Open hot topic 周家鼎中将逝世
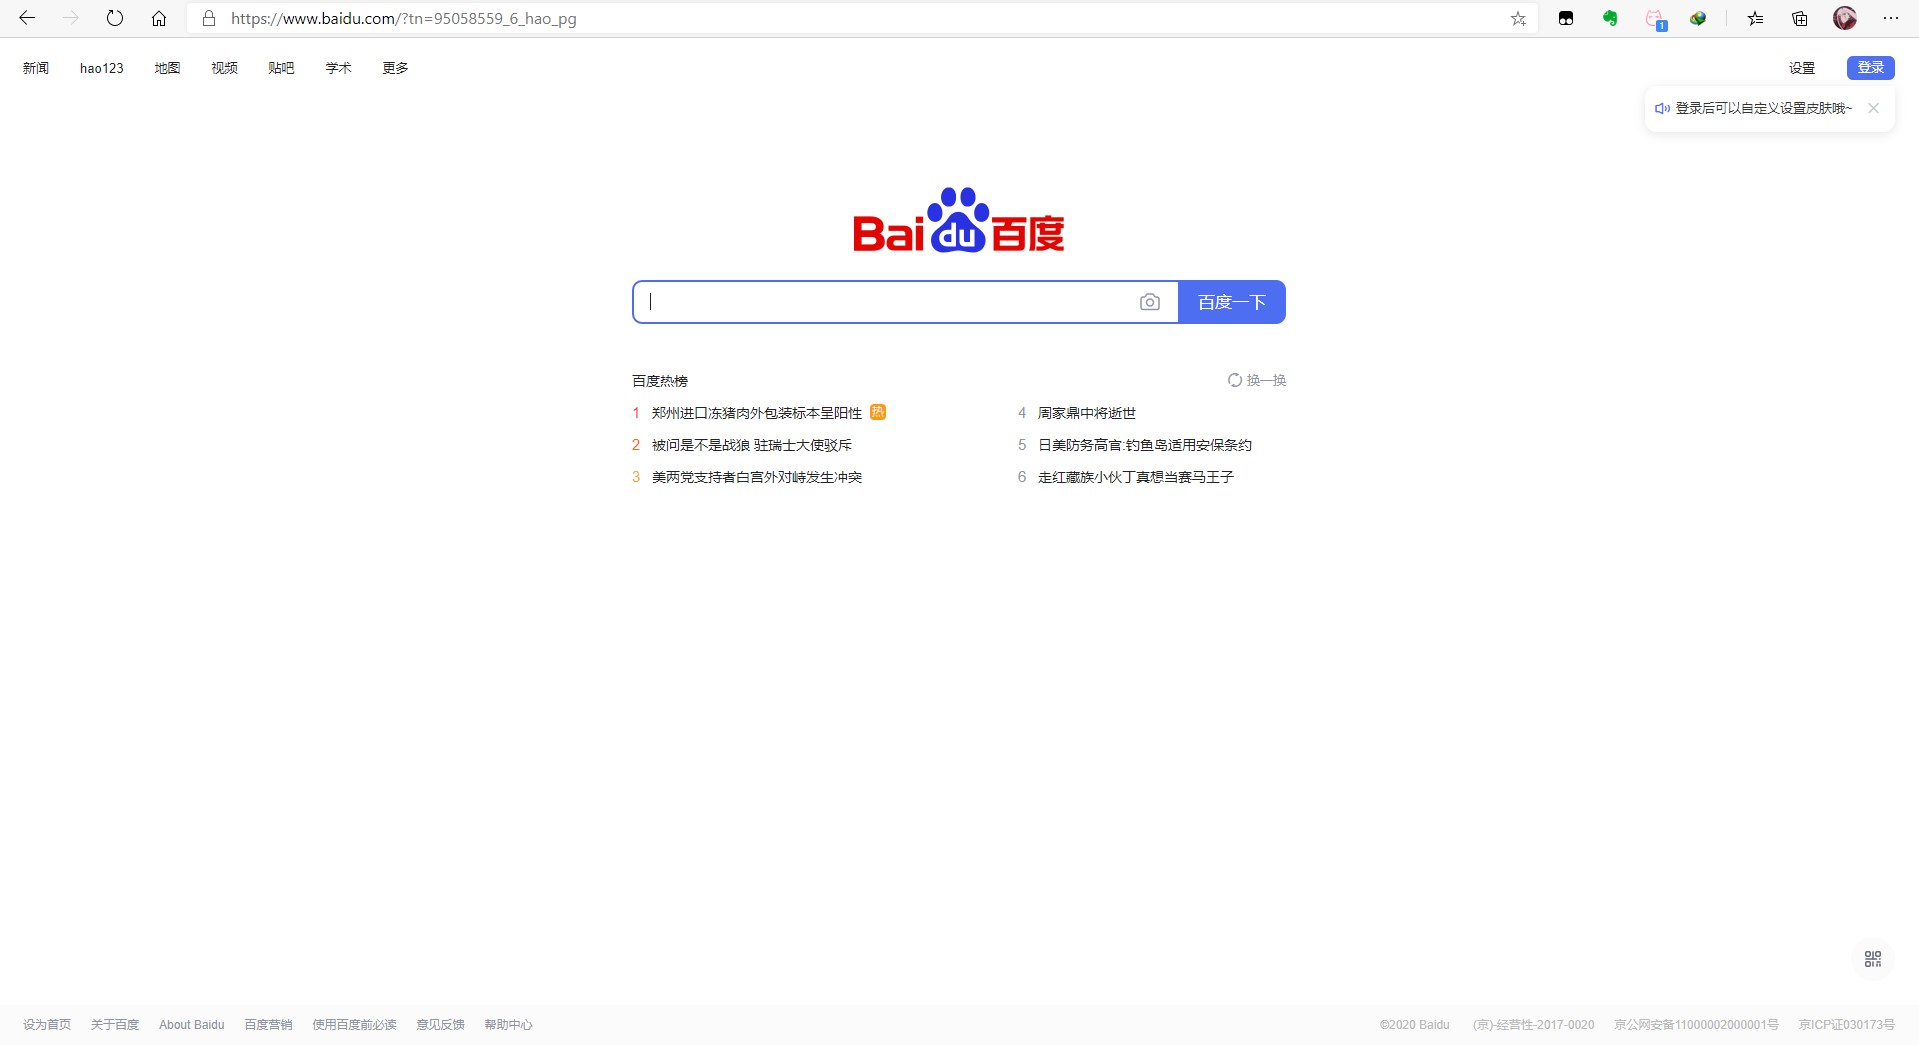The height and width of the screenshot is (1045, 1919). [1087, 413]
